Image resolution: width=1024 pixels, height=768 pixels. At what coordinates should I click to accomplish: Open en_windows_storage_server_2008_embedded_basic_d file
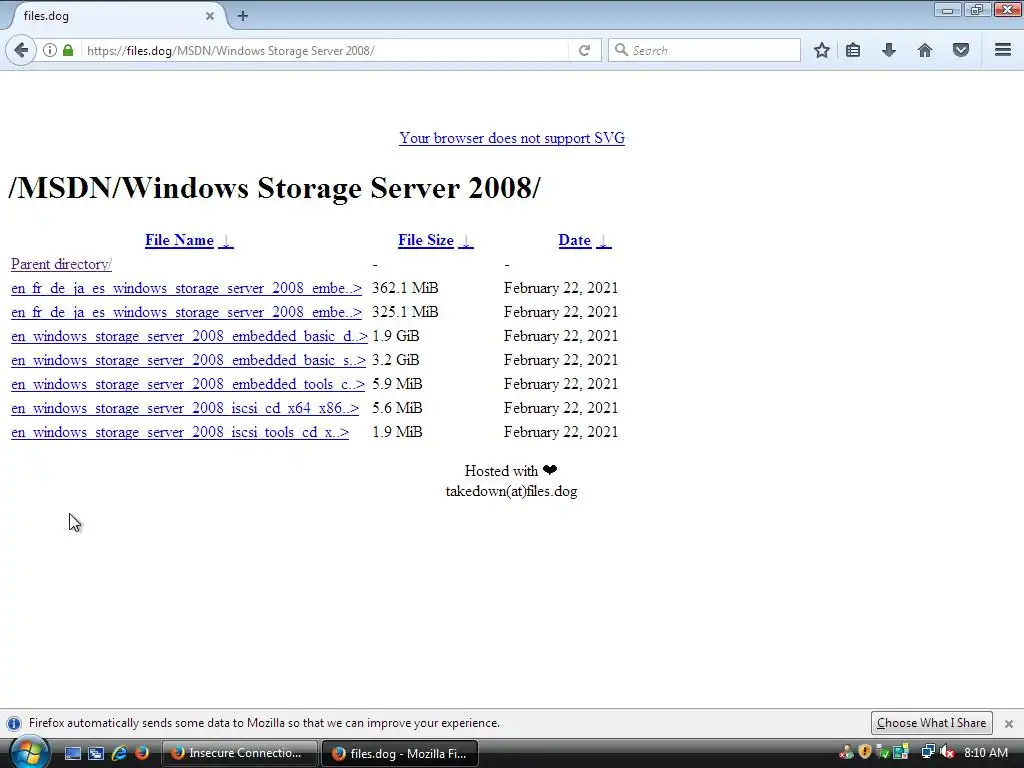click(x=189, y=336)
